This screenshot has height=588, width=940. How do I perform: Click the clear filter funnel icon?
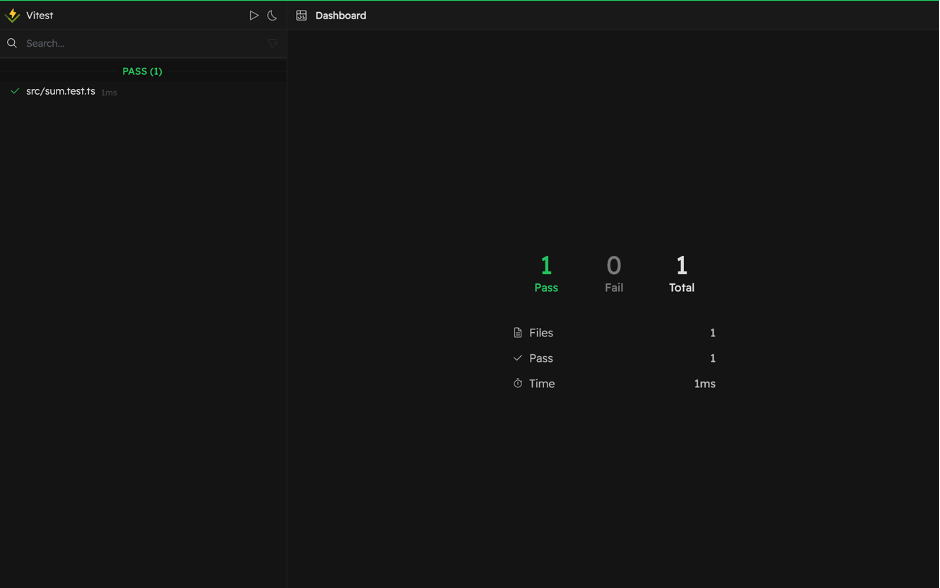[272, 43]
